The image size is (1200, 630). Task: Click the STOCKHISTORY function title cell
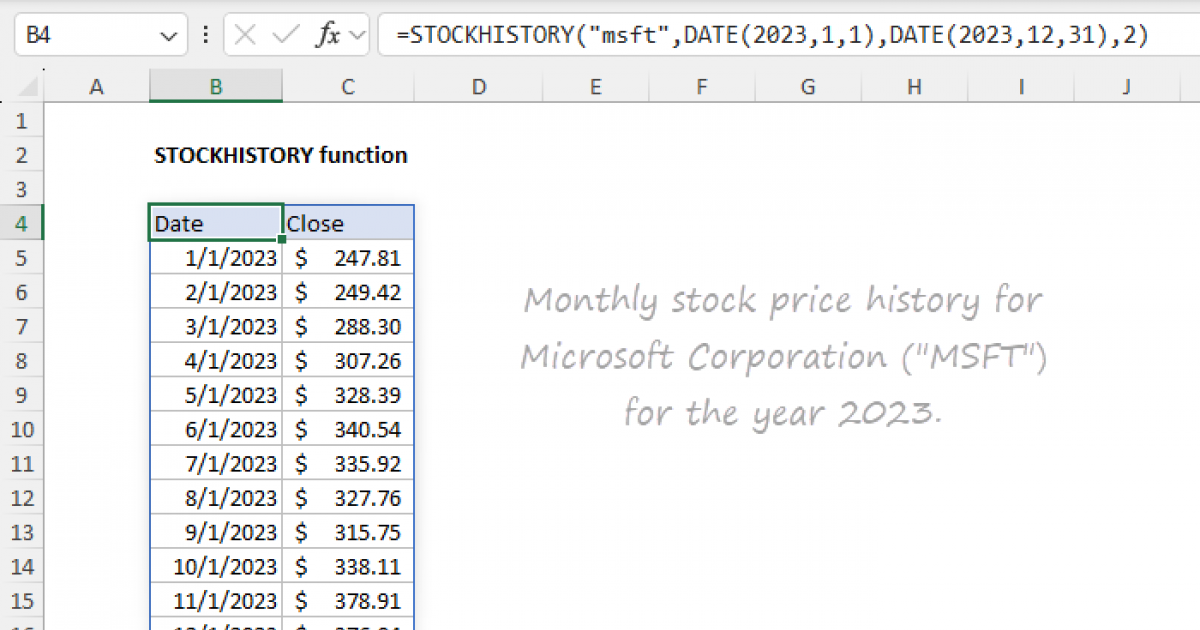click(x=281, y=155)
